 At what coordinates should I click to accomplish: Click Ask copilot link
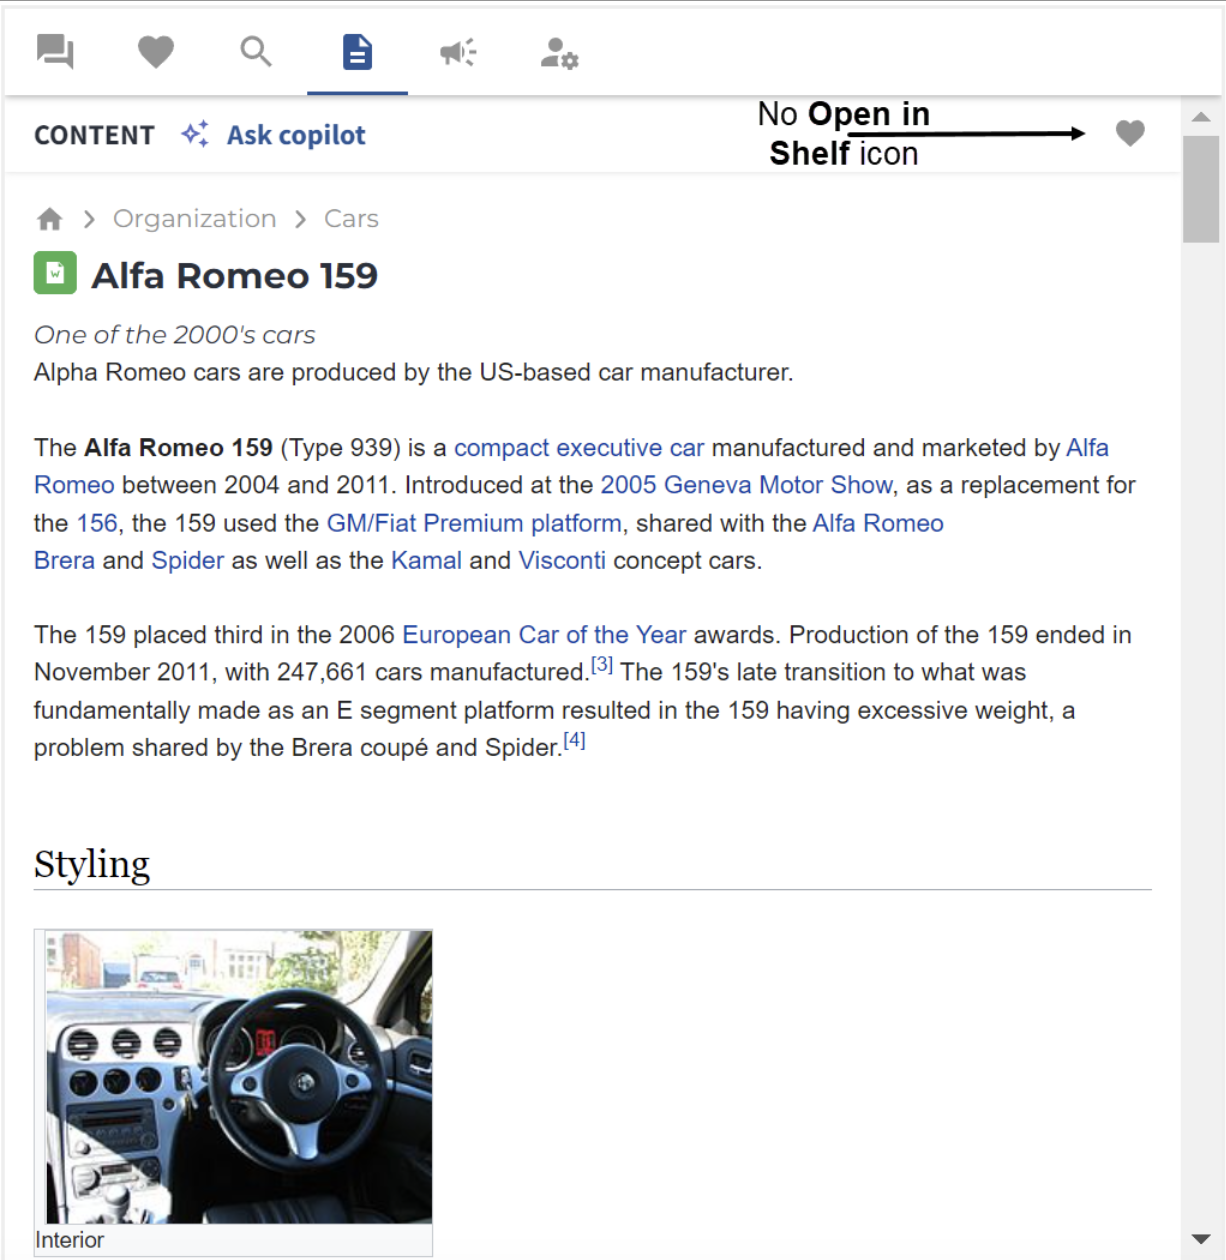[x=296, y=135]
